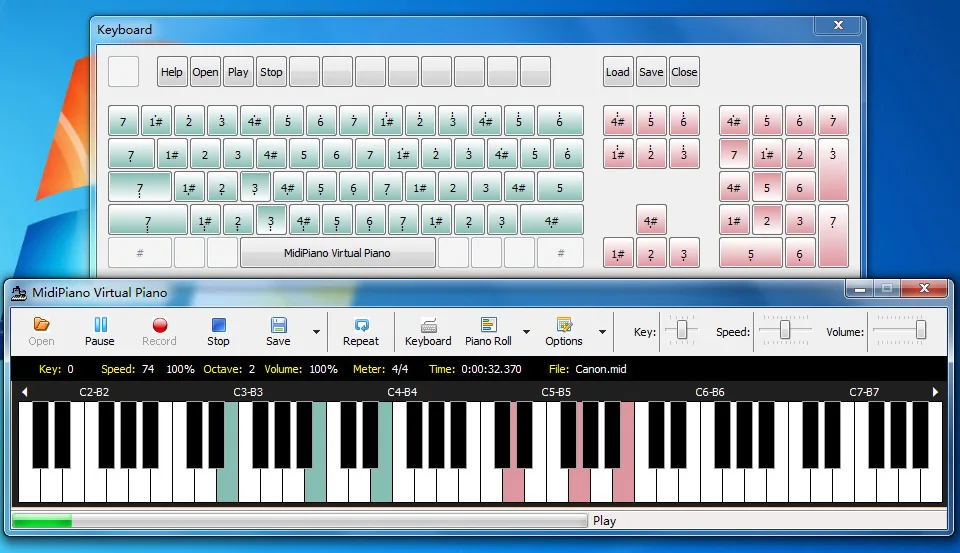
Task: Click the C3-B3 octave label
Action: coord(248,392)
